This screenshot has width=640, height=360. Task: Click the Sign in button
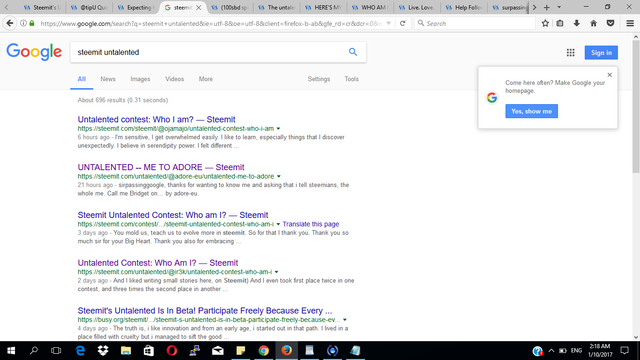[601, 52]
